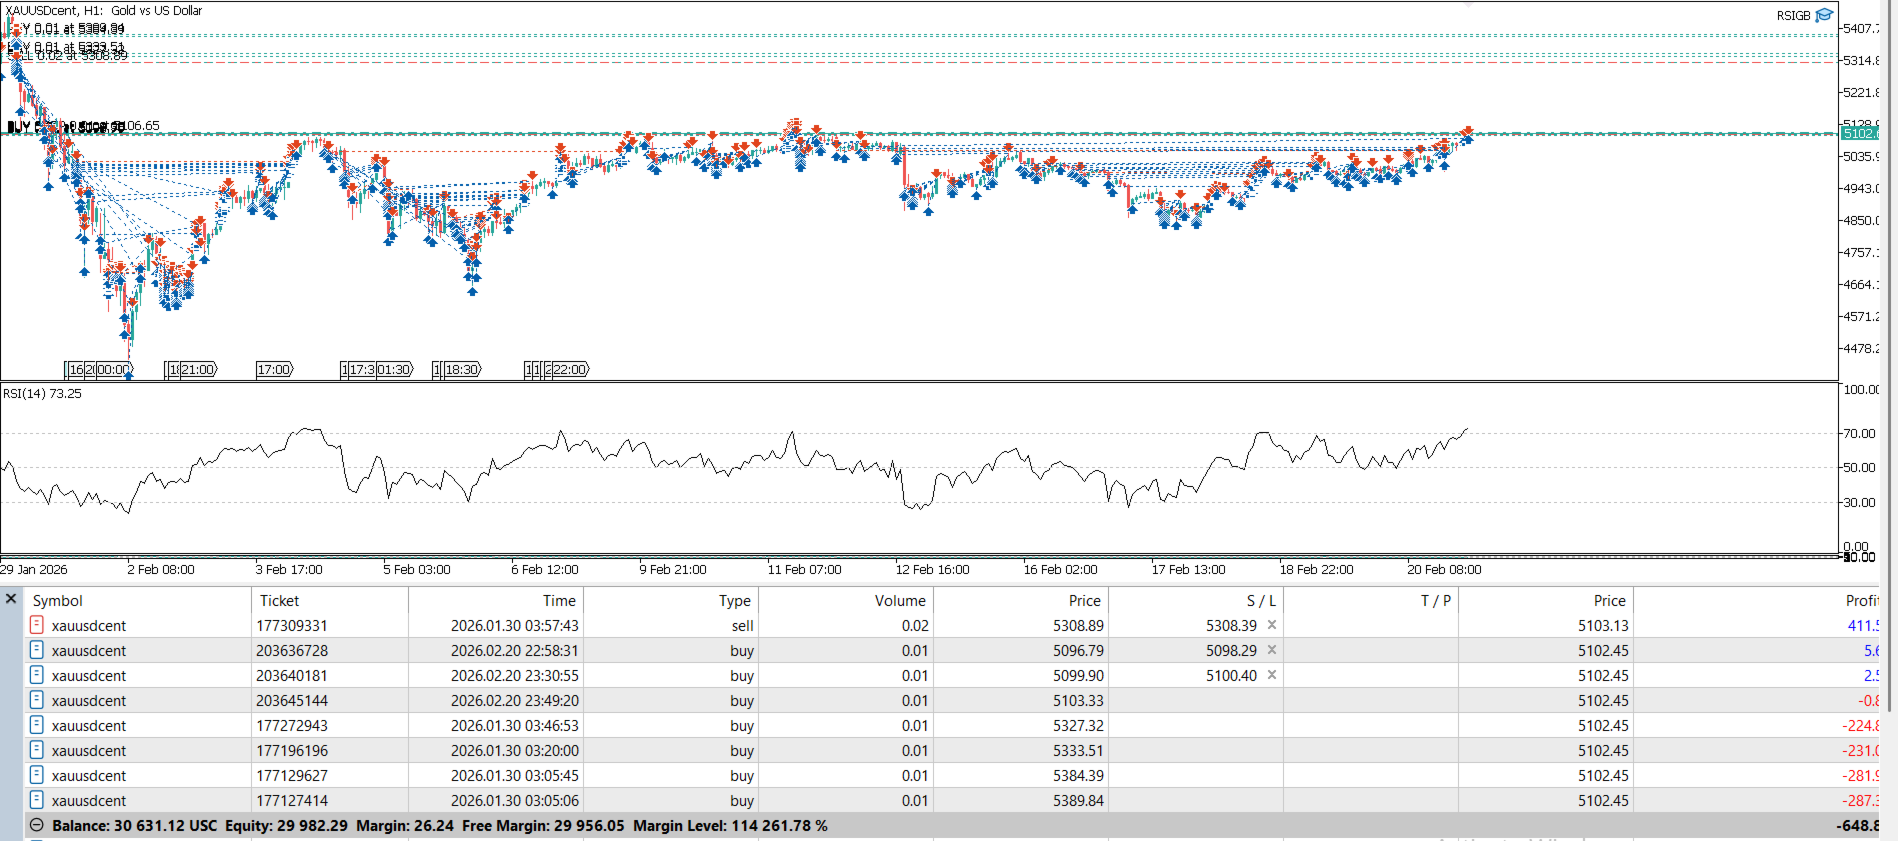Click red sell order icon for ticket 177309331
This screenshot has height=841, width=1898.
(37, 625)
